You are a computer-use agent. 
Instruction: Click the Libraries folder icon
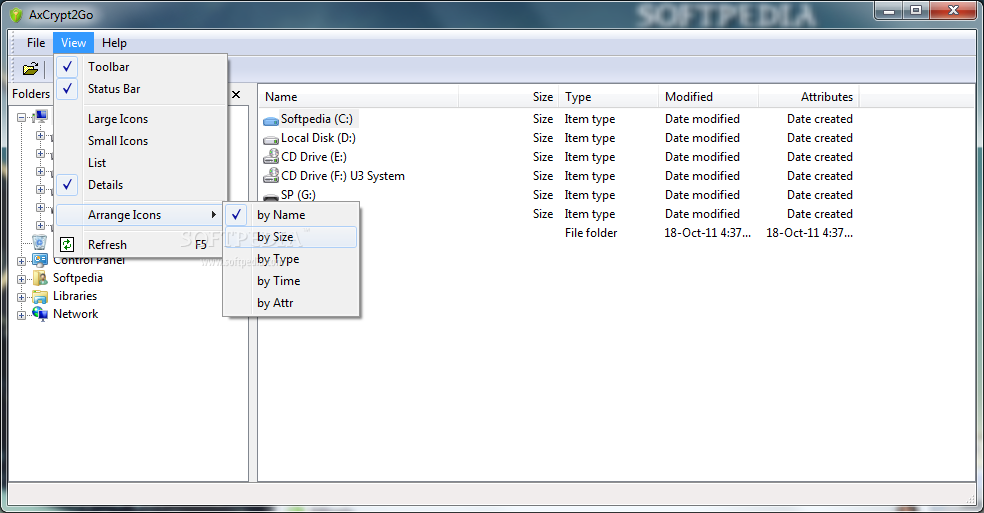40,296
